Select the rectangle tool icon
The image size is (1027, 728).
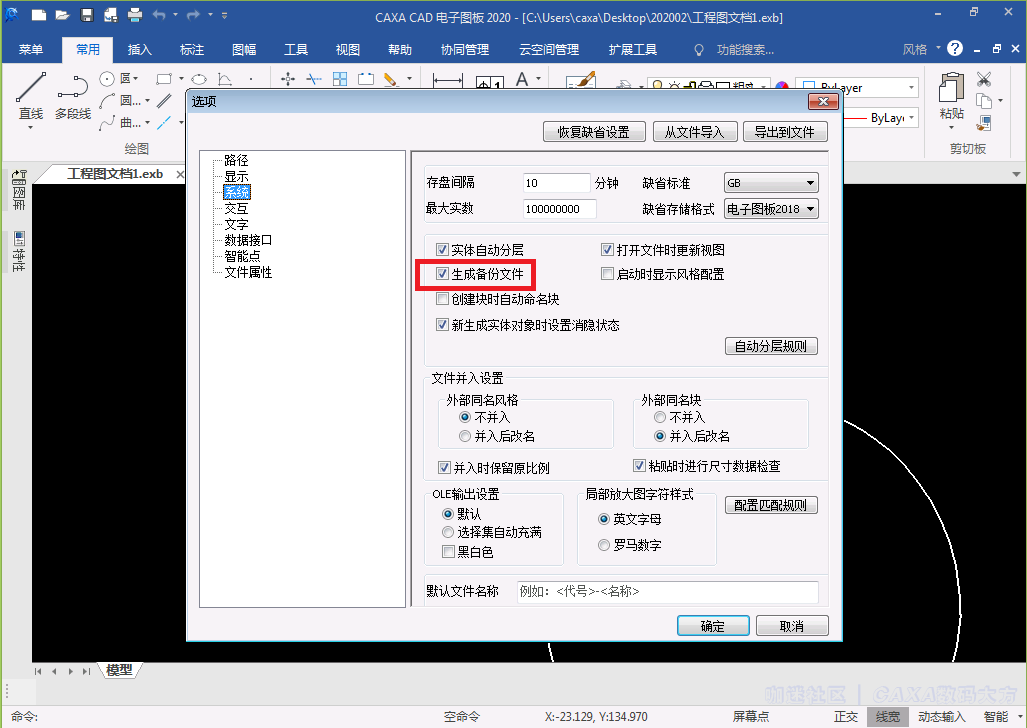point(164,79)
